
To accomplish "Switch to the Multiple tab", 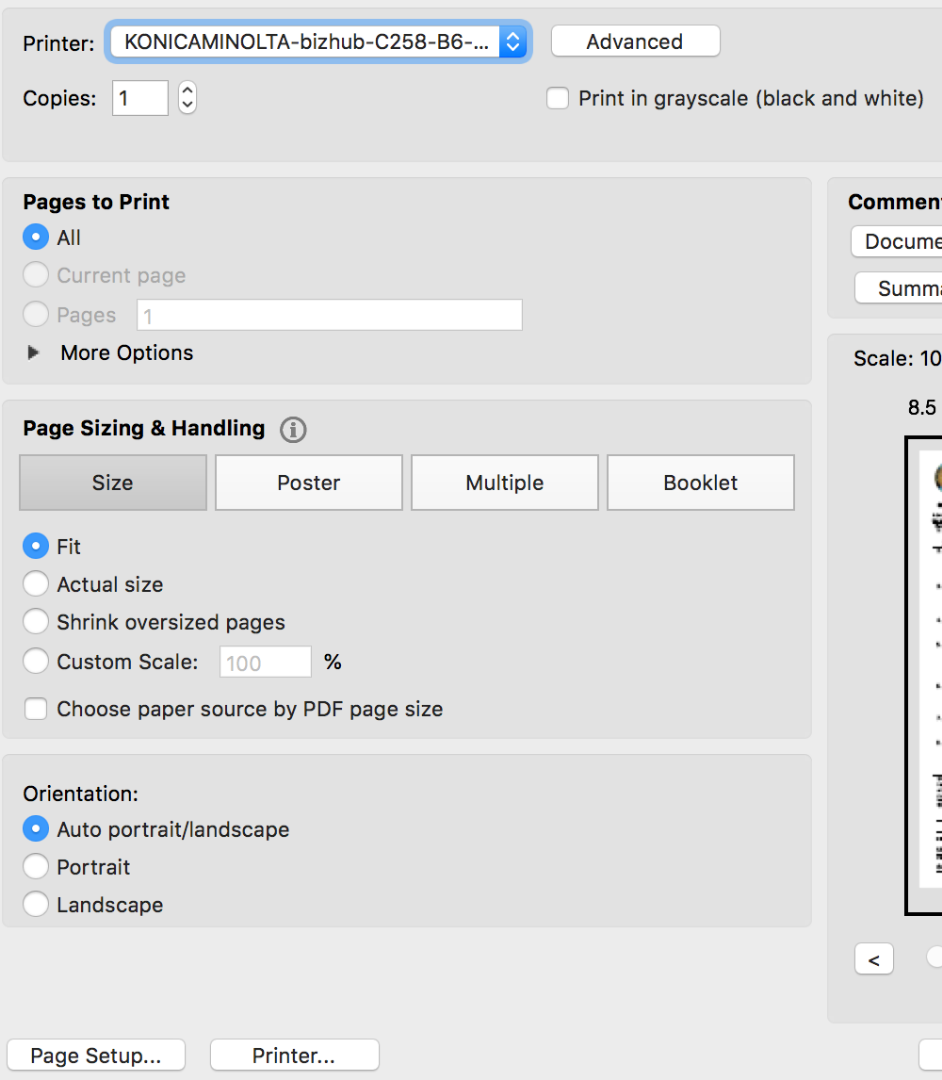I will 504,483.
